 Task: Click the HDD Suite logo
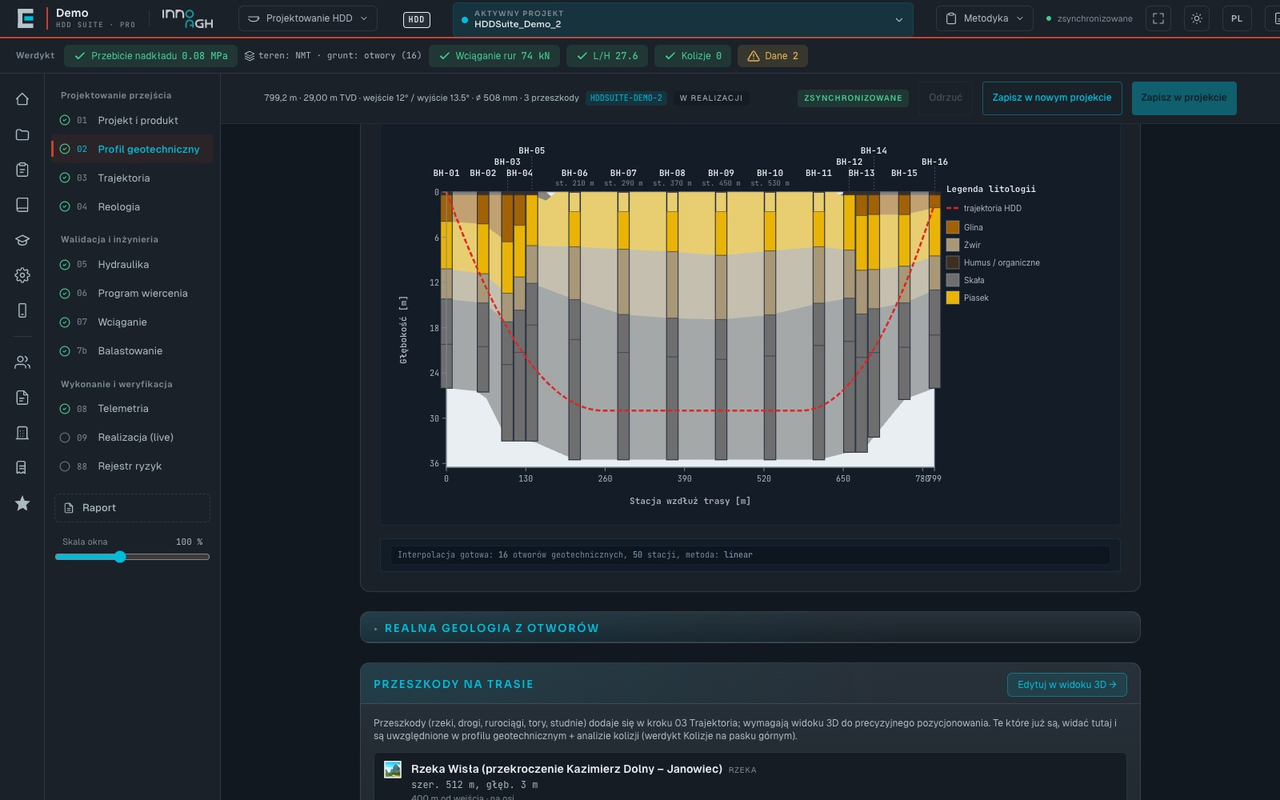coord(26,18)
